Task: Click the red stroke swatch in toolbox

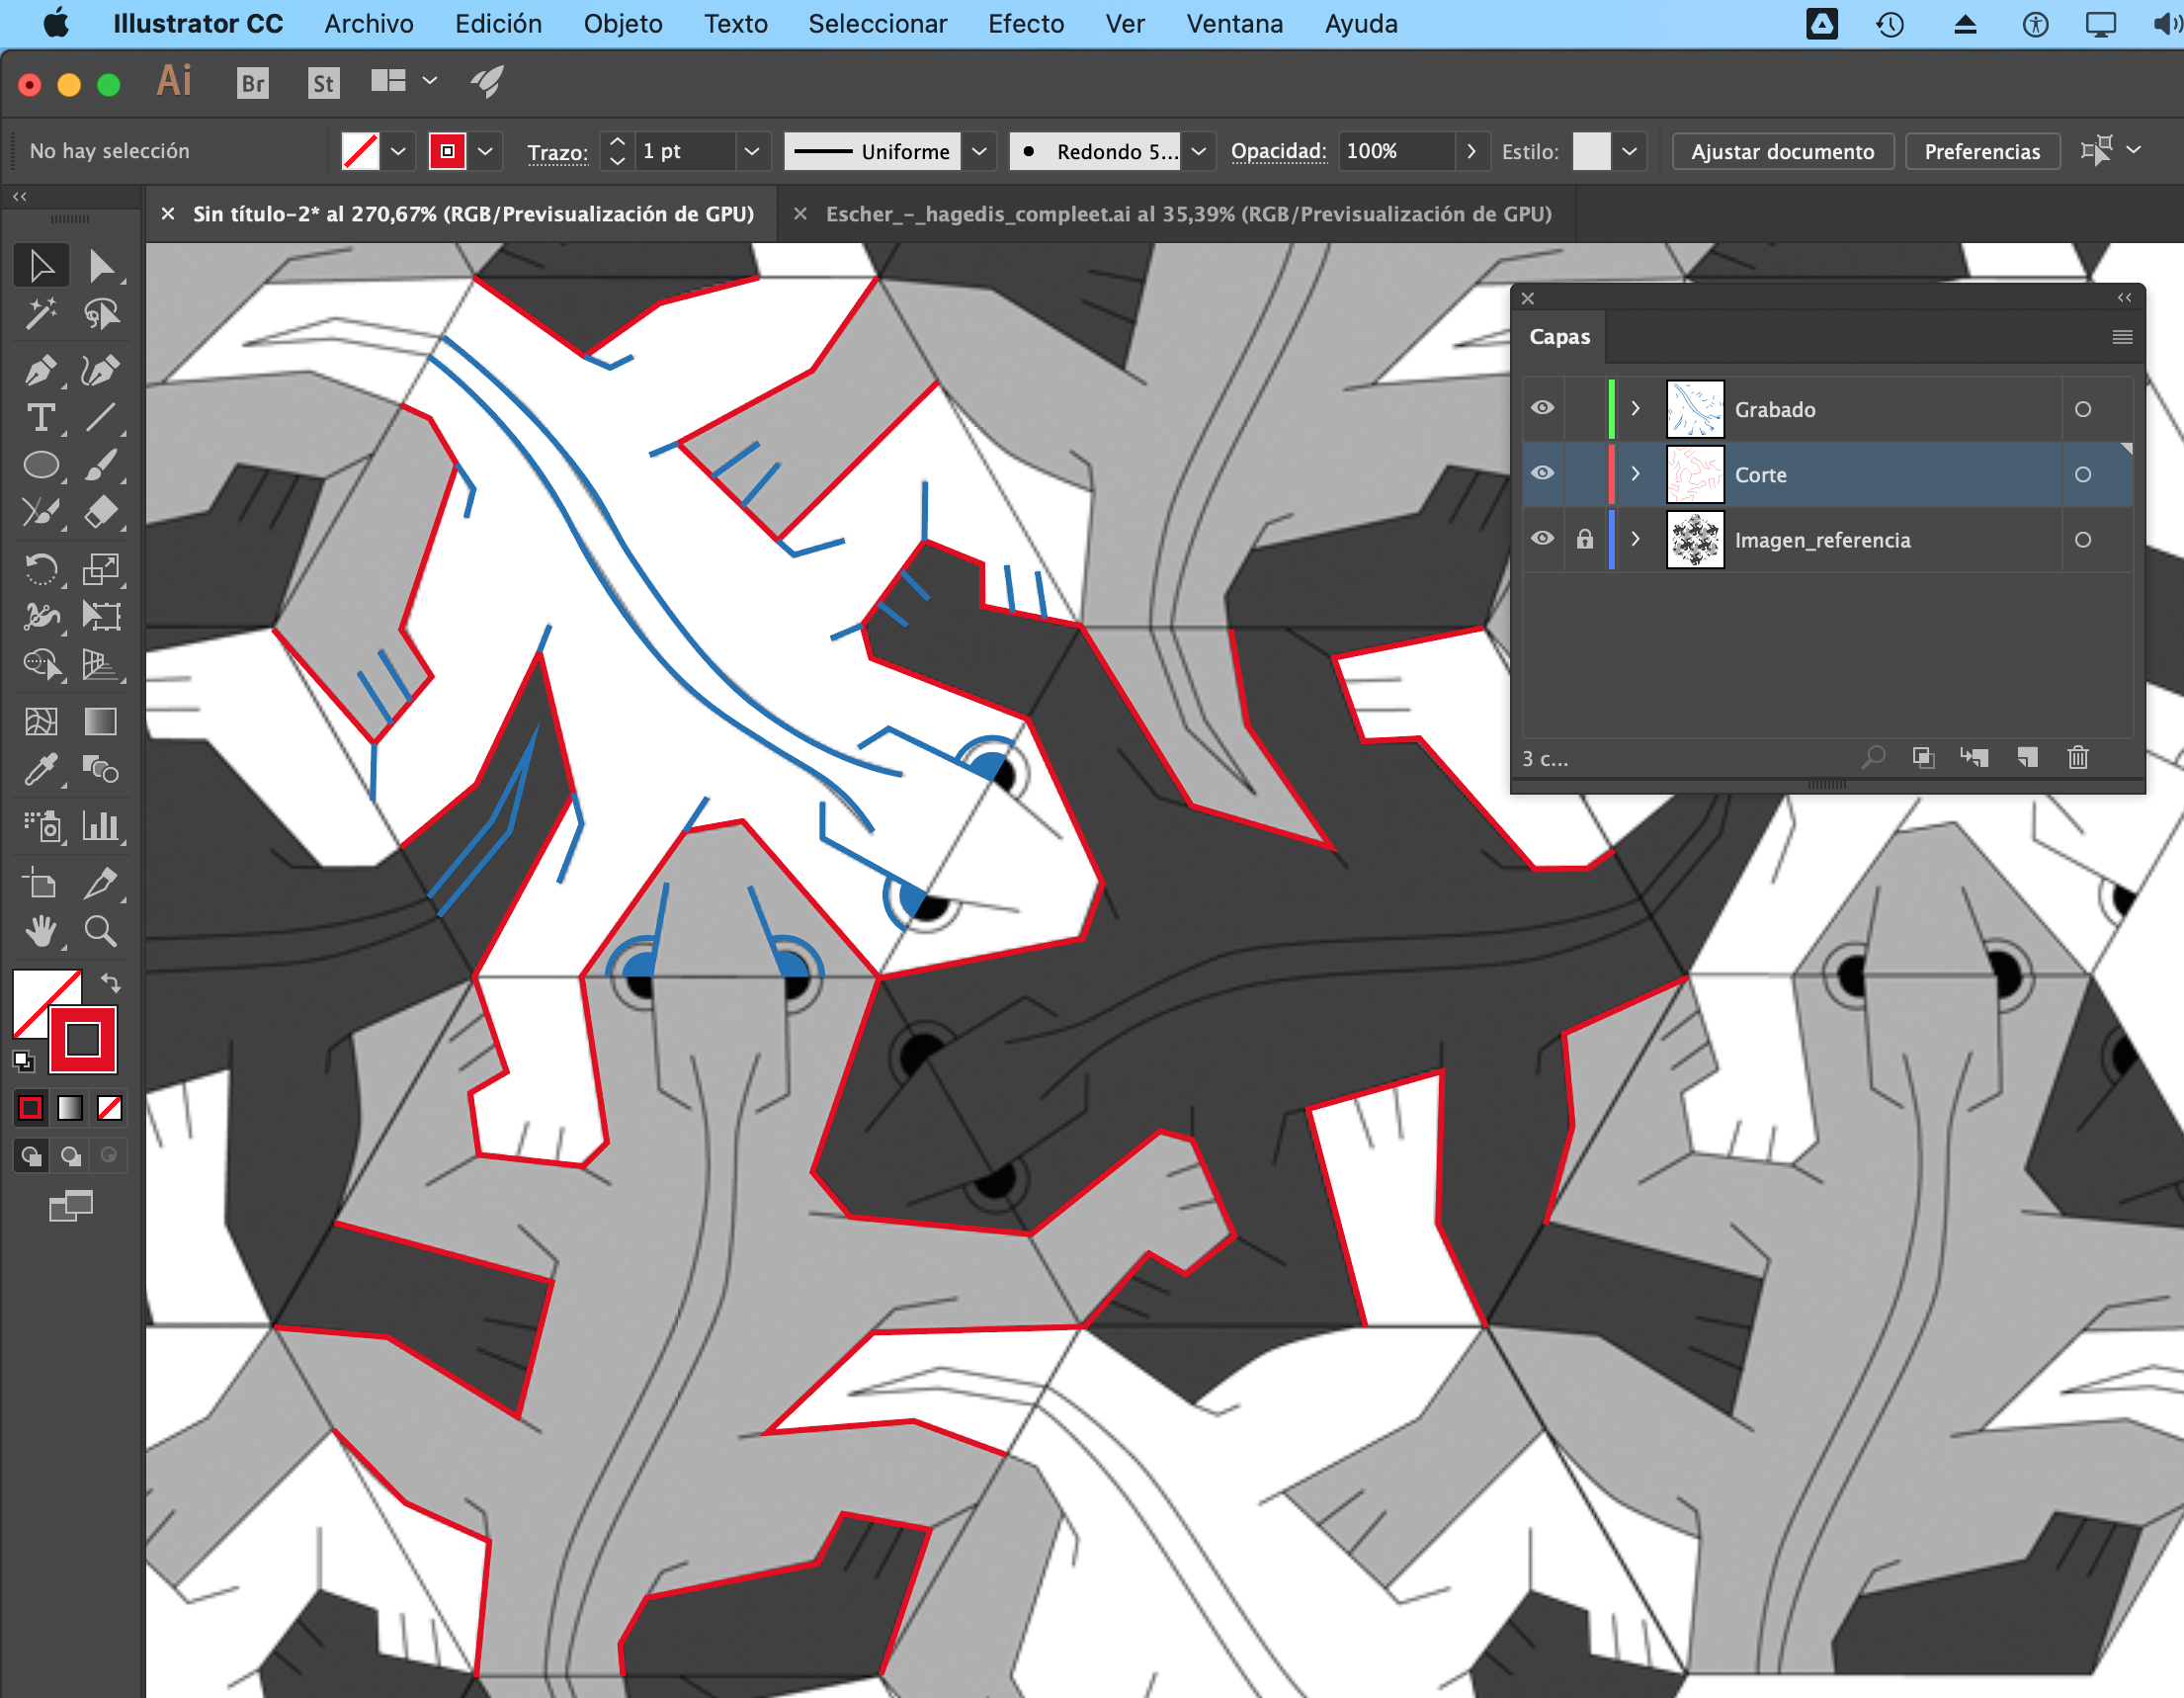Action: pyautogui.click(x=83, y=1040)
